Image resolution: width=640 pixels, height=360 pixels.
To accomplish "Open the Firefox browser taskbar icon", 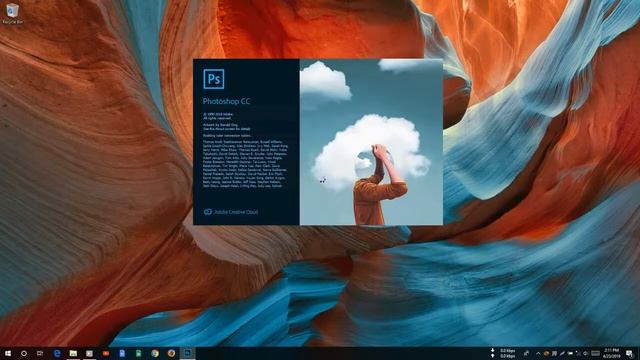I will [171, 353].
